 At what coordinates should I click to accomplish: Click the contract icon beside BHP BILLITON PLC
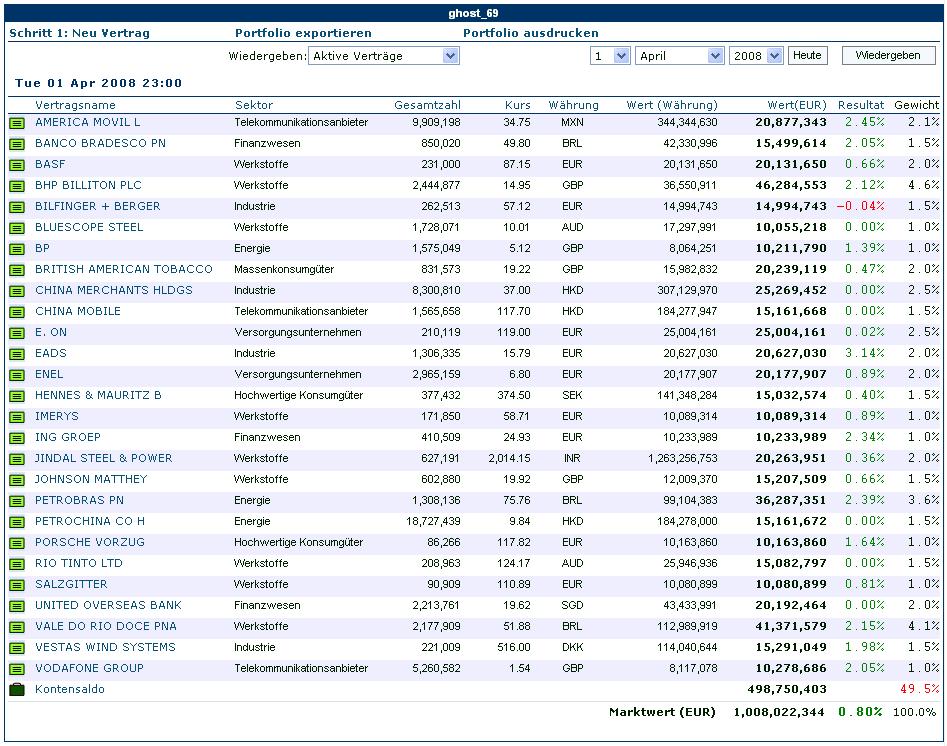tap(17, 186)
